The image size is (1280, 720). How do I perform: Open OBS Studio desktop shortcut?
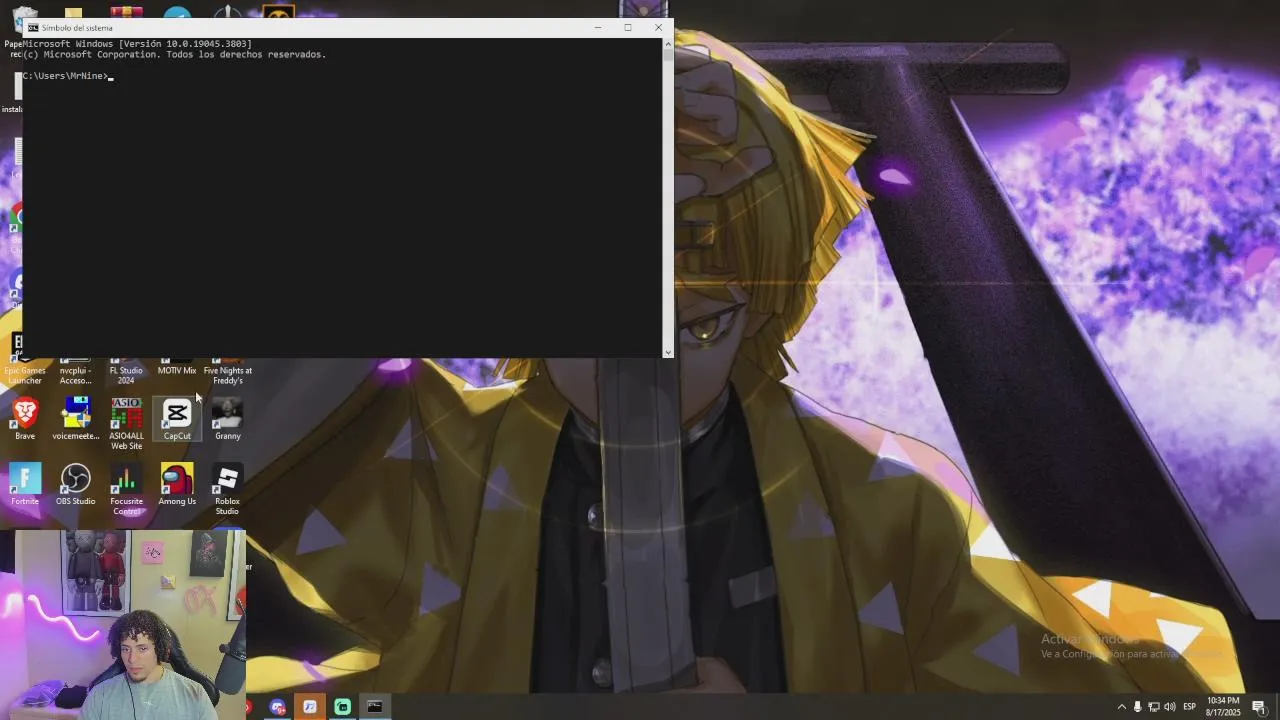pos(76,484)
